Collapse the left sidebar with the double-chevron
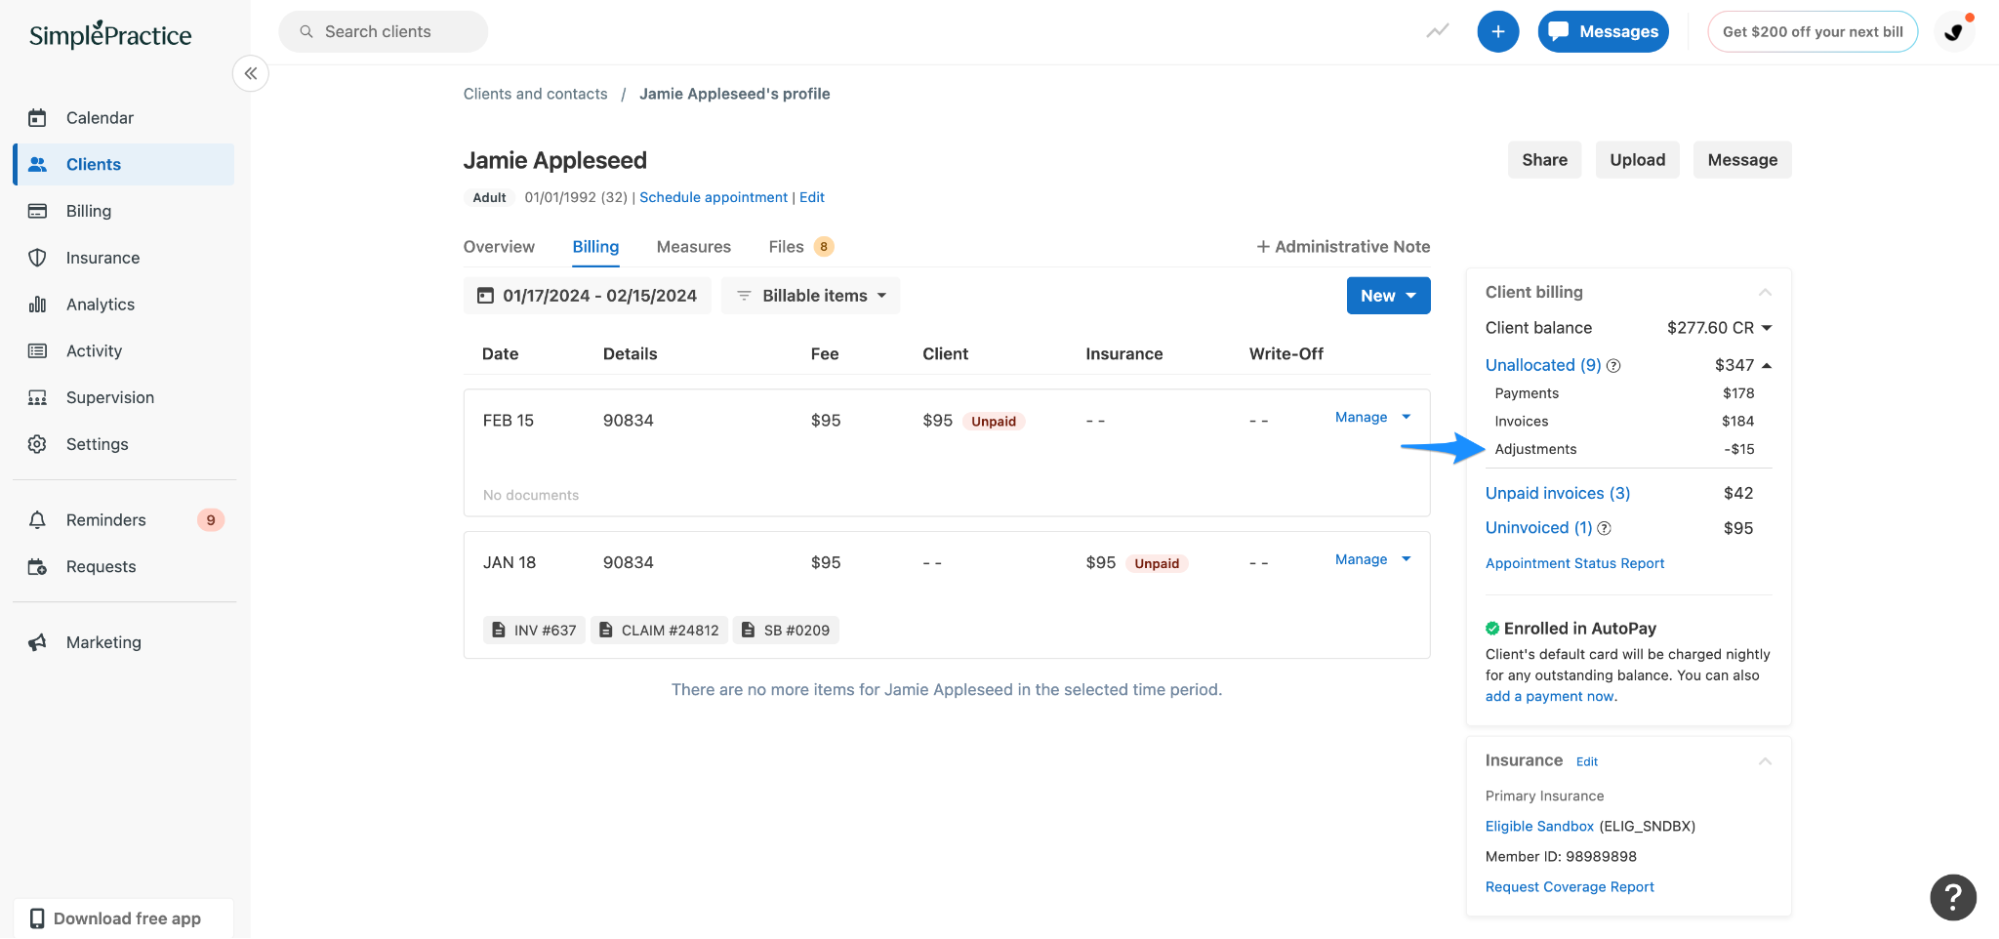The image size is (1999, 939). coord(250,73)
